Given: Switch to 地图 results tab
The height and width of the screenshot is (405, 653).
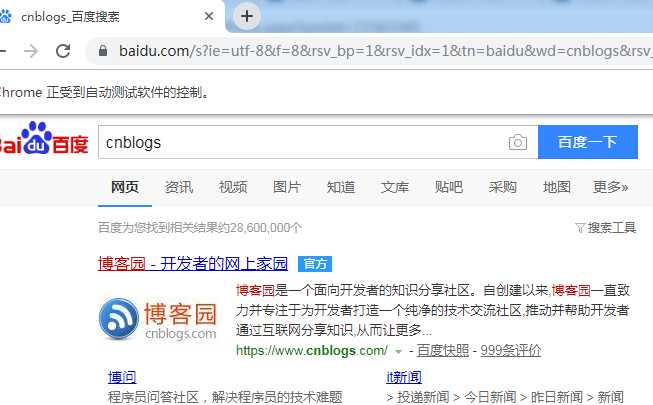Looking at the screenshot, I should click(x=557, y=187).
